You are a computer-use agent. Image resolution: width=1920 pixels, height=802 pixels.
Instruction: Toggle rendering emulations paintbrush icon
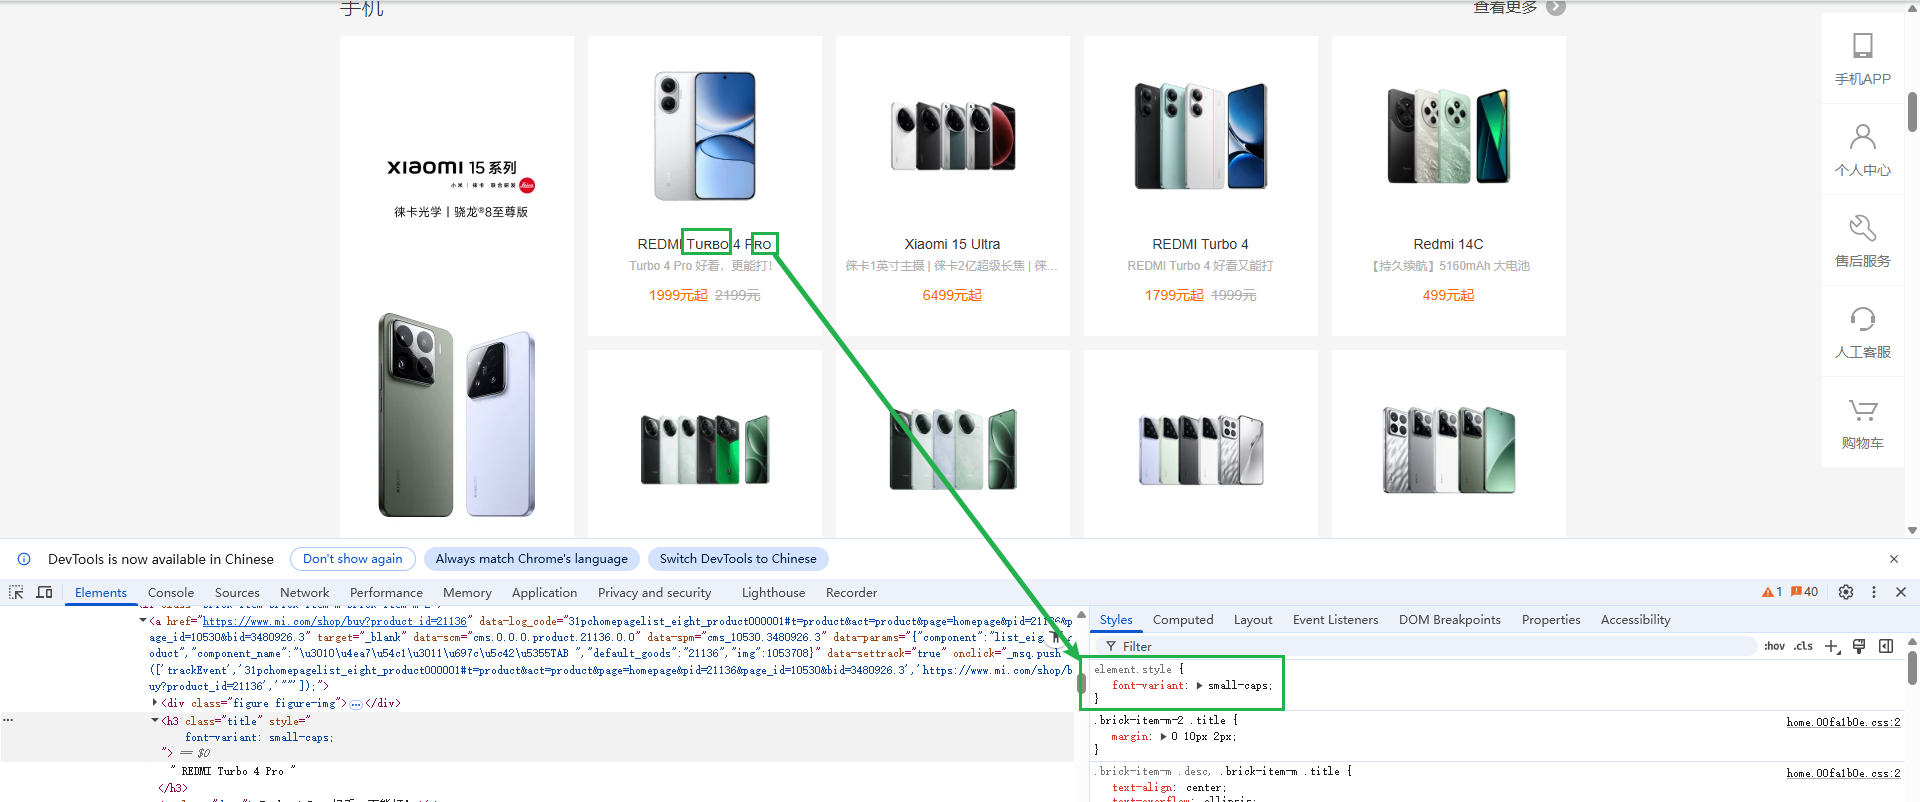pyautogui.click(x=1859, y=646)
